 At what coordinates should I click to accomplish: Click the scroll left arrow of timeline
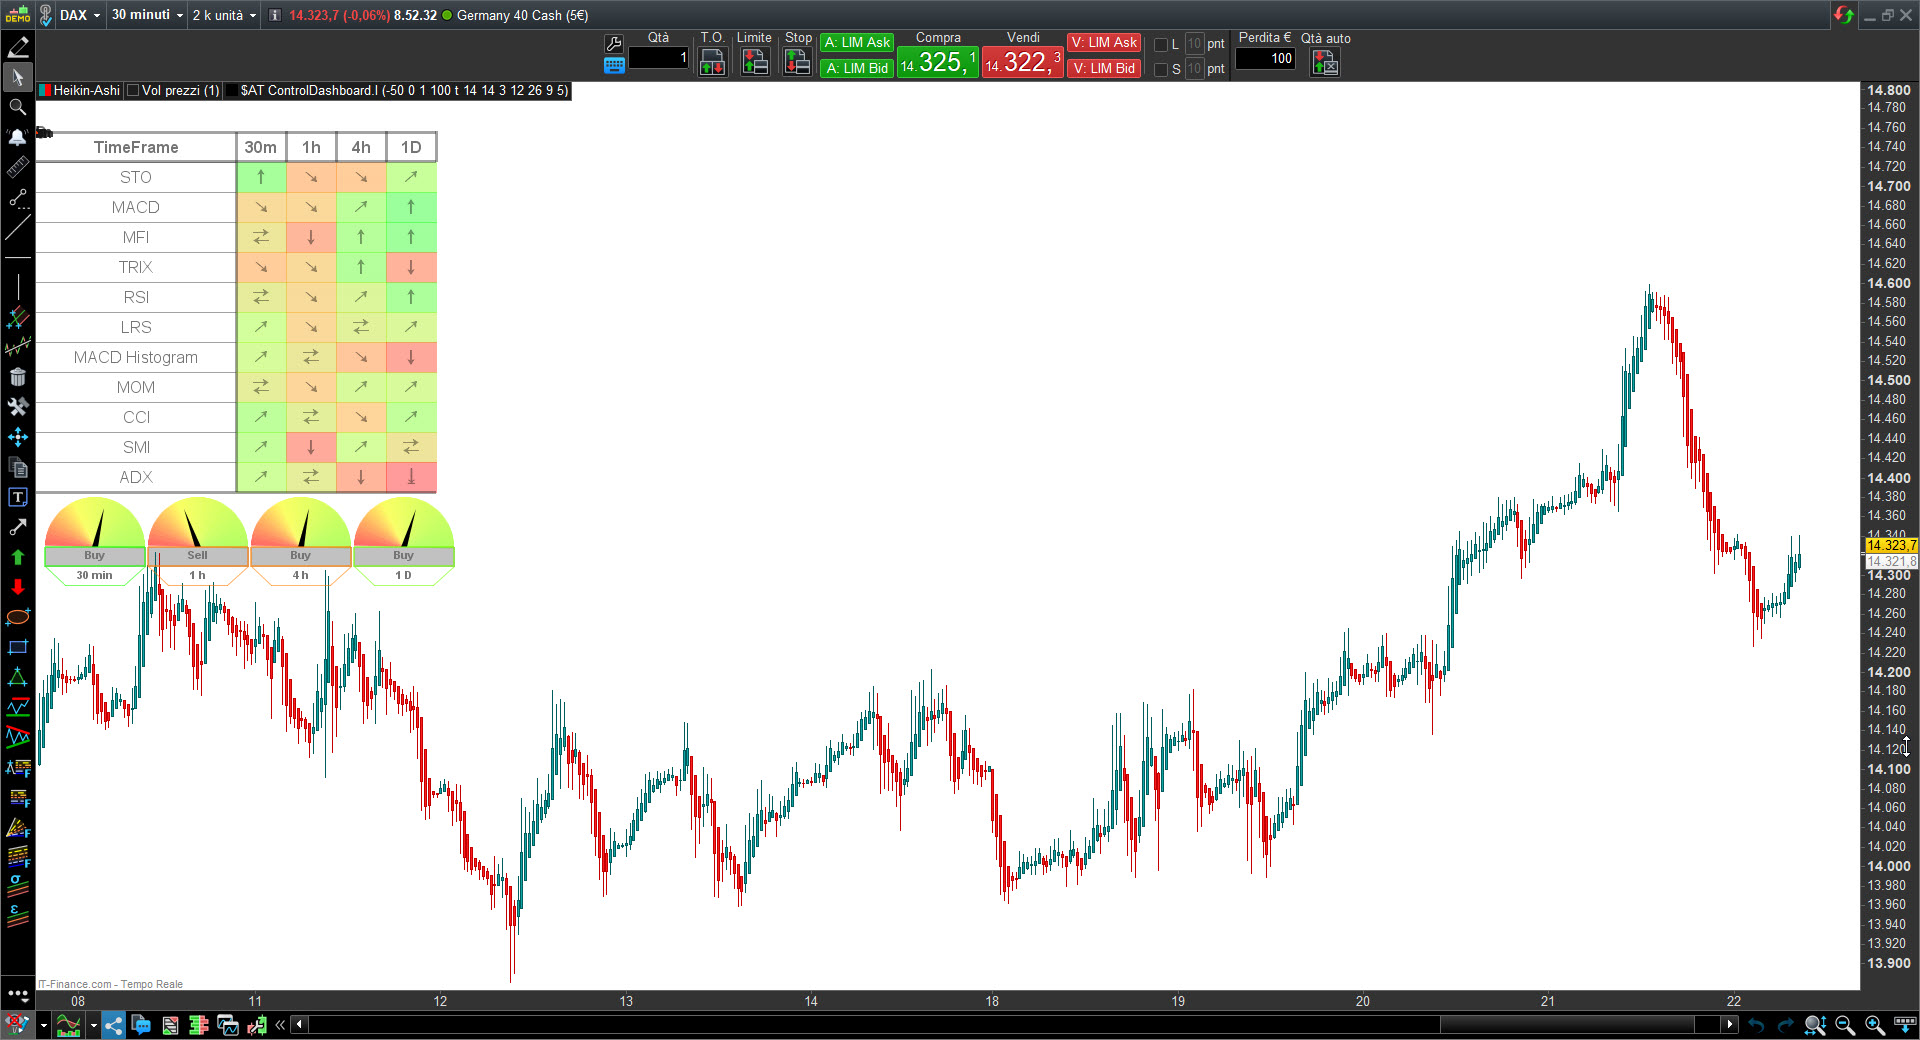[299, 1024]
